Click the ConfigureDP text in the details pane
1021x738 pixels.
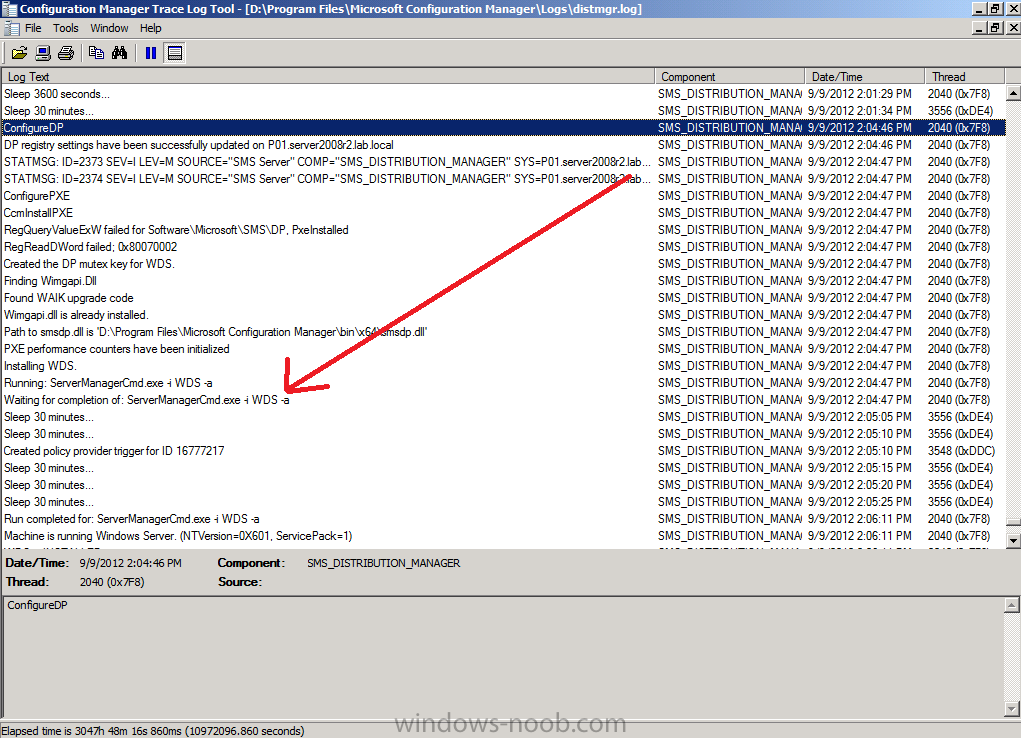(37, 605)
